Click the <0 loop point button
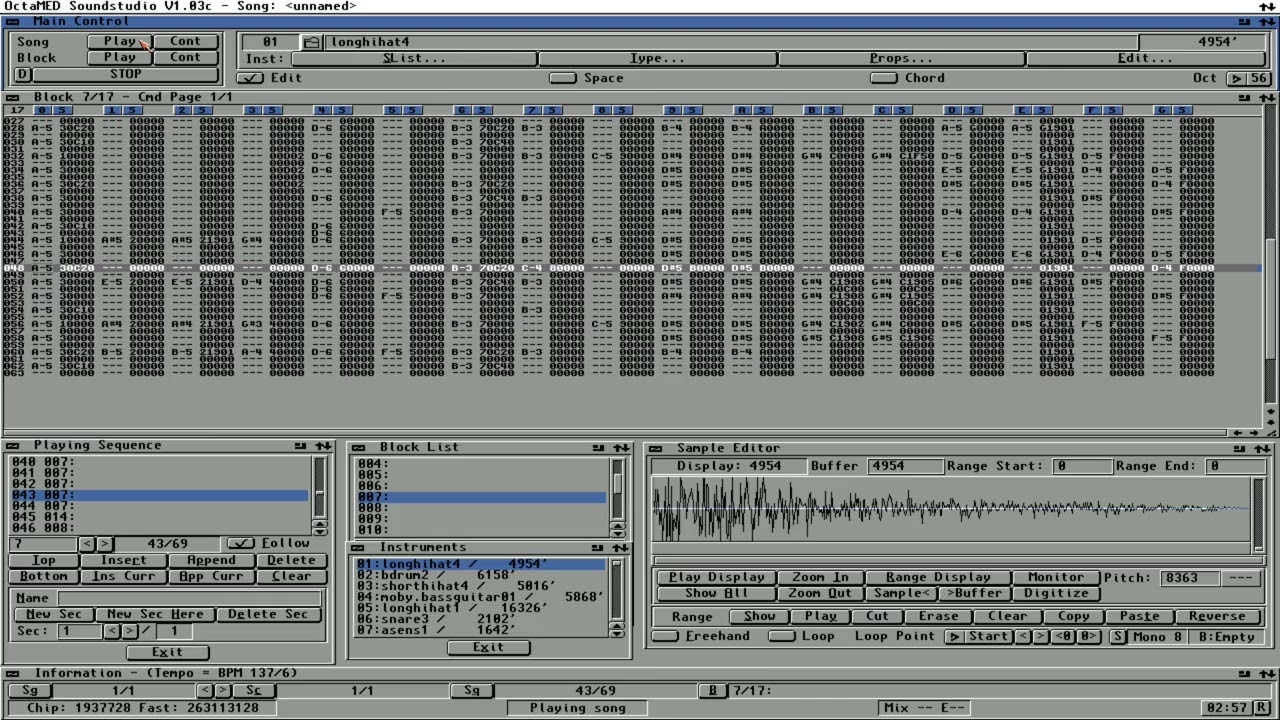The height and width of the screenshot is (720, 1280). 1064,637
